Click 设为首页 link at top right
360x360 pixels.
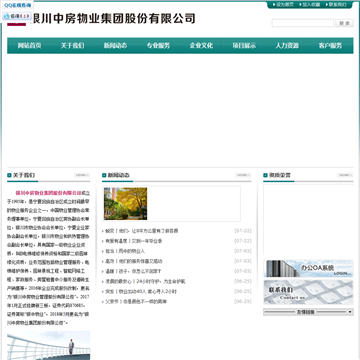(285, 5)
